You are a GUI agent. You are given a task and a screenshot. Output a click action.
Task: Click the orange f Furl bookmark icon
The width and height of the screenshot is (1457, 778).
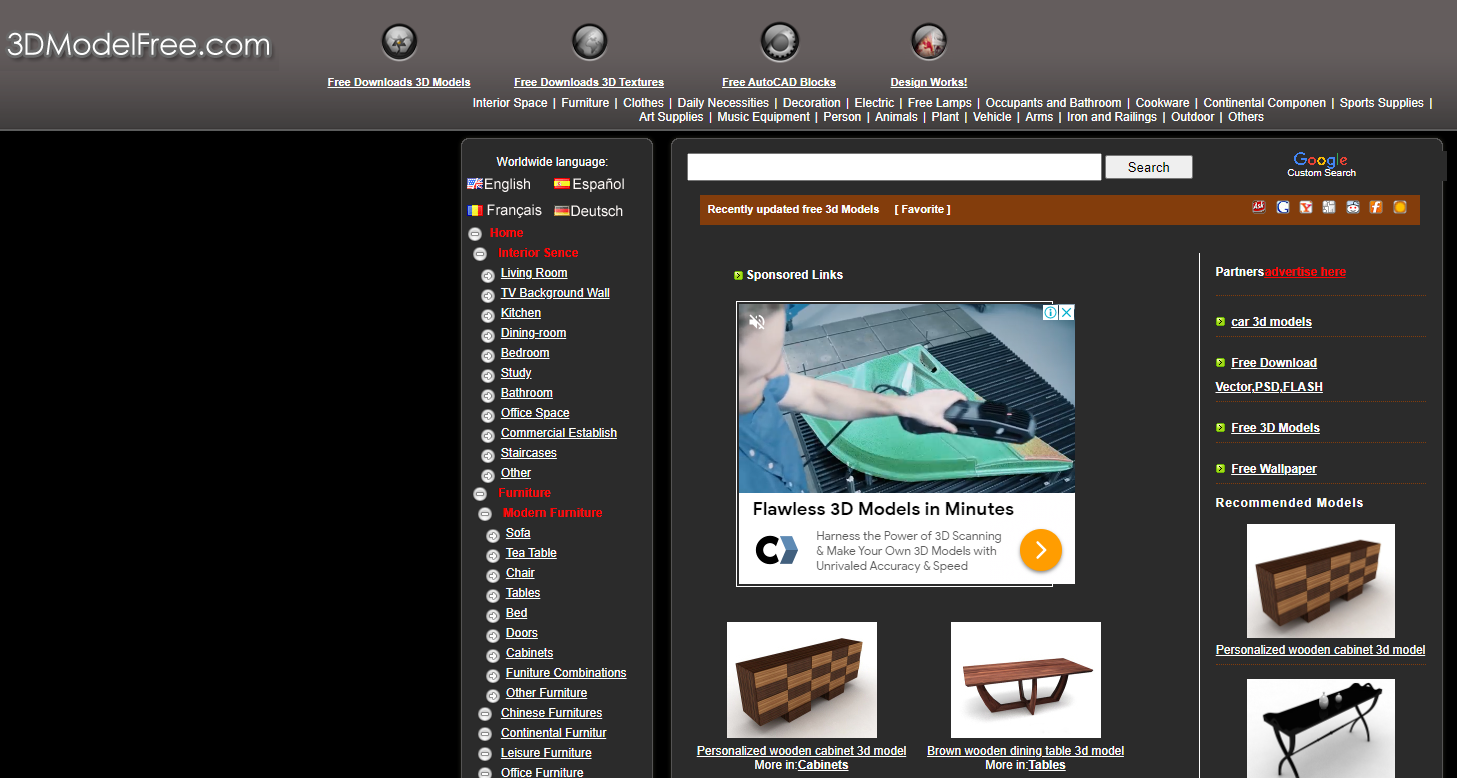pyautogui.click(x=1376, y=207)
